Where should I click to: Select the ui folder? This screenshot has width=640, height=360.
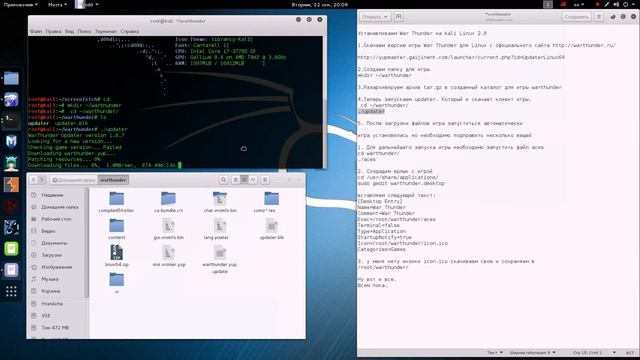coord(117,283)
